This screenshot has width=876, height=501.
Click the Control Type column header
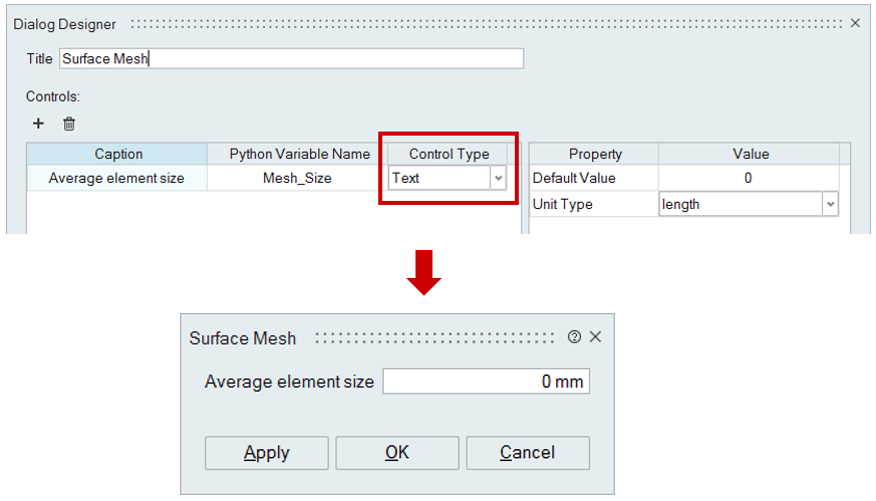pyautogui.click(x=449, y=154)
